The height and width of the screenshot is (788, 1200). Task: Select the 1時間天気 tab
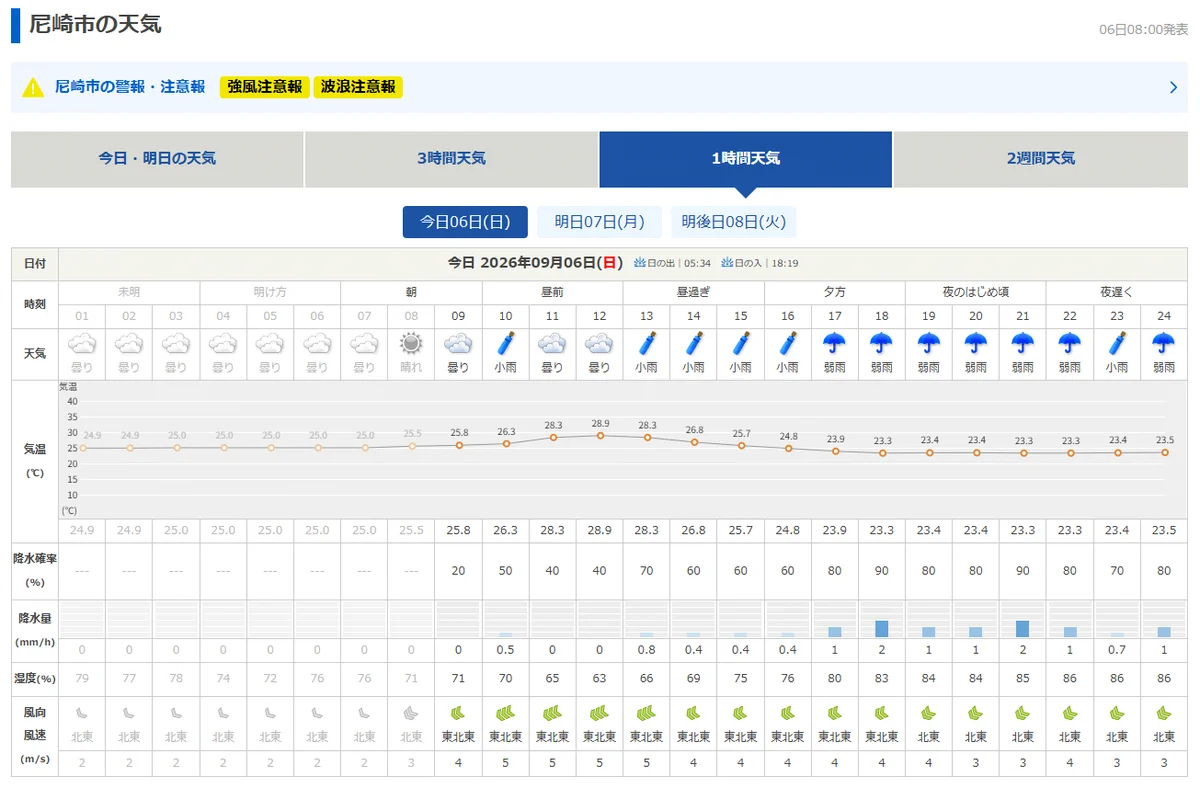coord(745,159)
